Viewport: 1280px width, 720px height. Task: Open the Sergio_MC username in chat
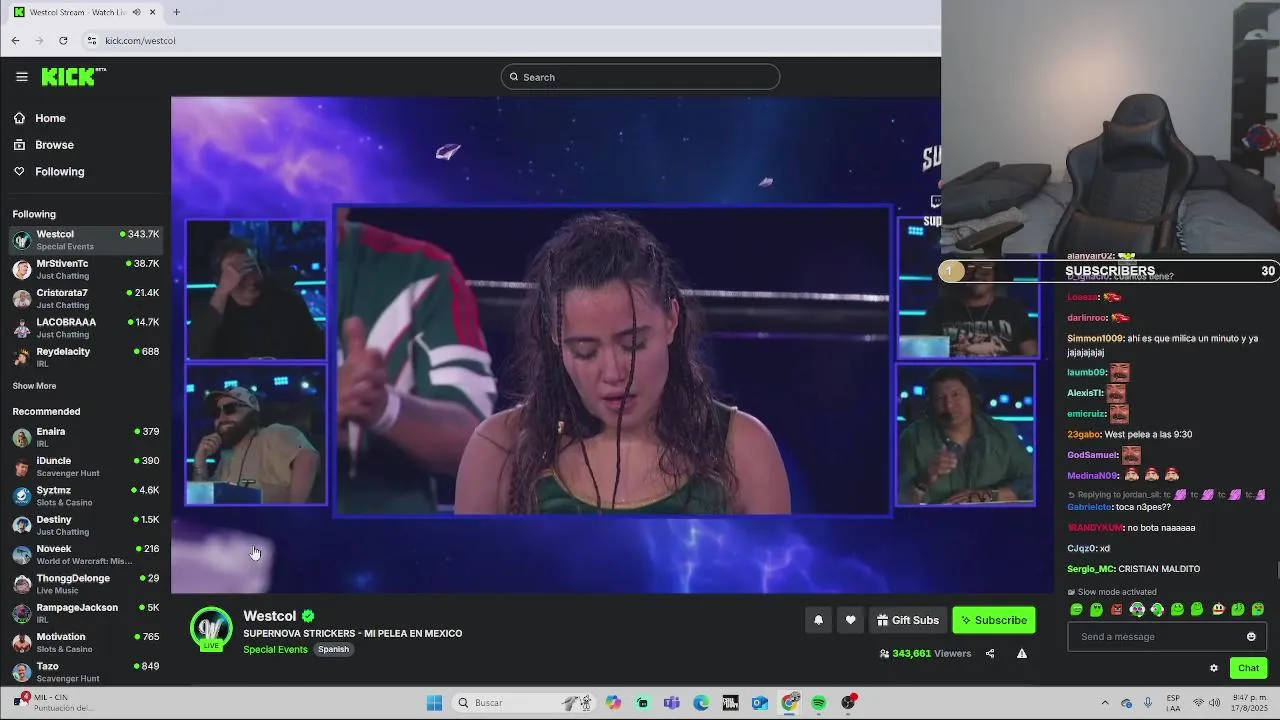[1090, 569]
